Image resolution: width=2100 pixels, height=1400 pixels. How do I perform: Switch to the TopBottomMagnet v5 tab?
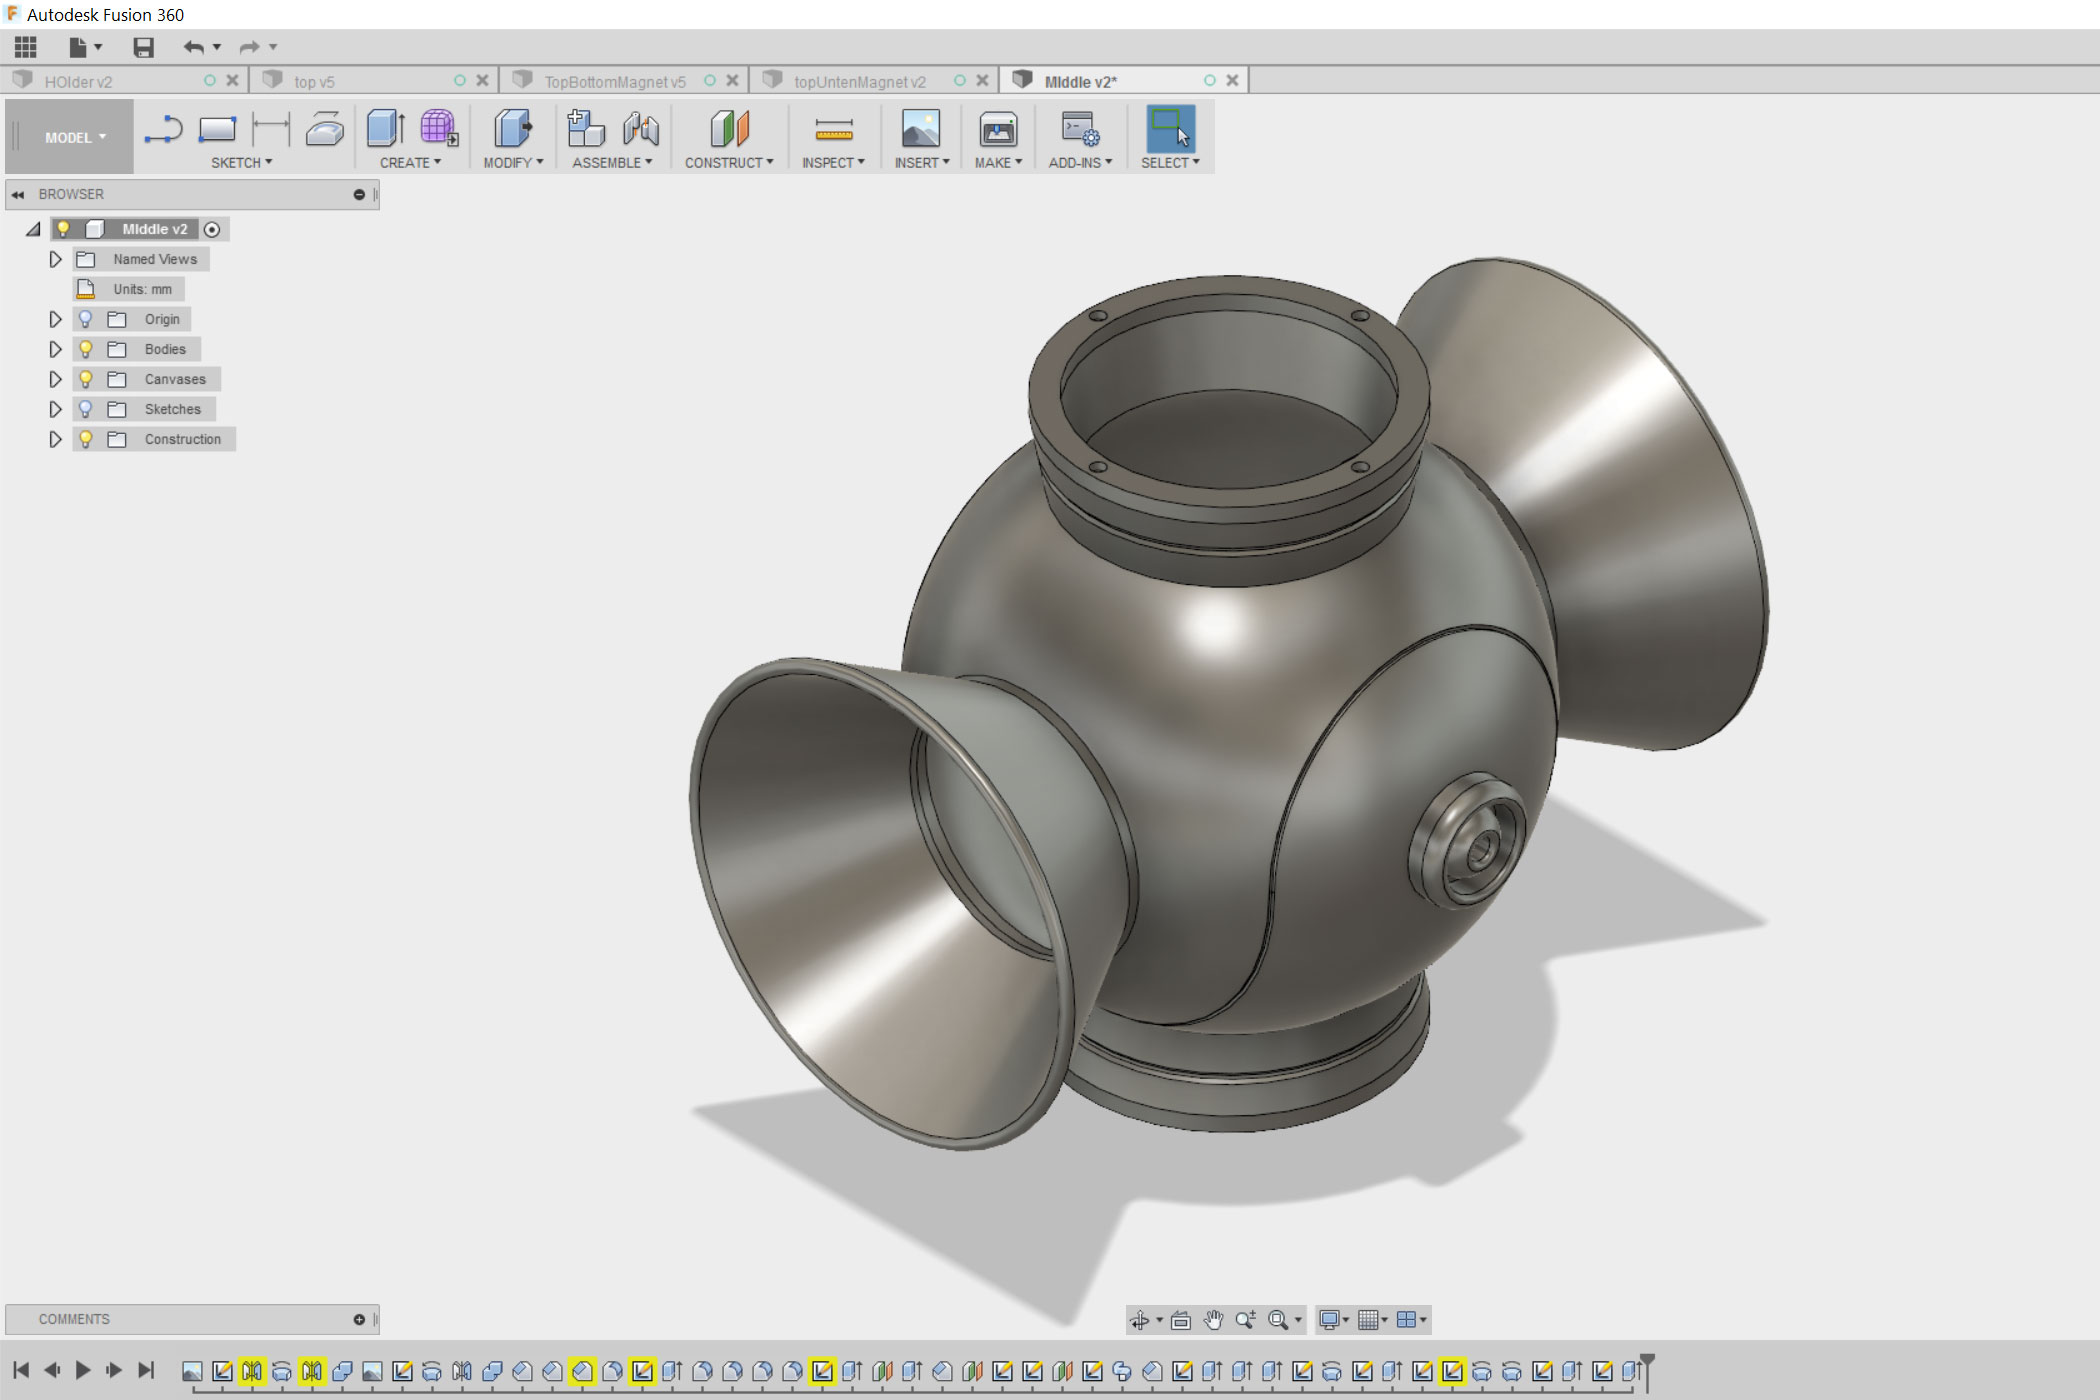tap(614, 81)
